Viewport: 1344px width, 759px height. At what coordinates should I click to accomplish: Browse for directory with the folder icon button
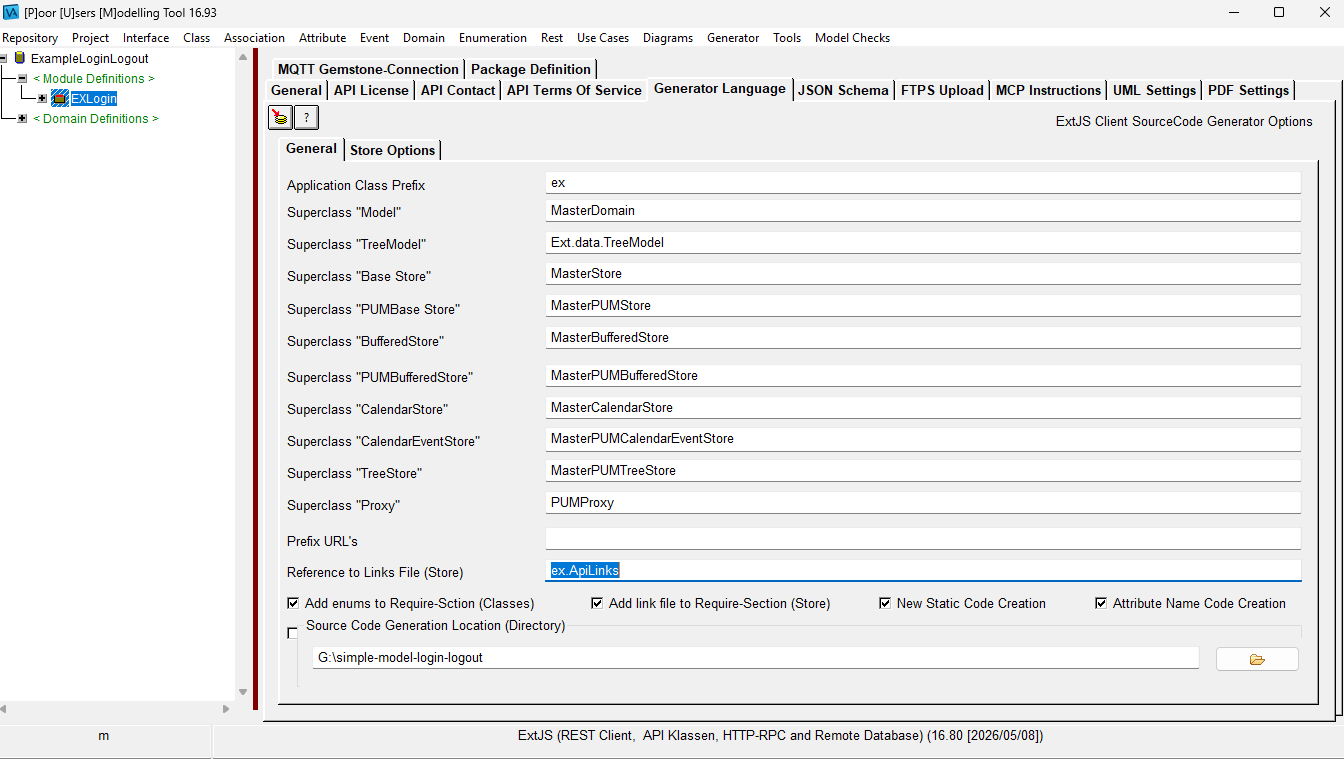[x=1257, y=659]
